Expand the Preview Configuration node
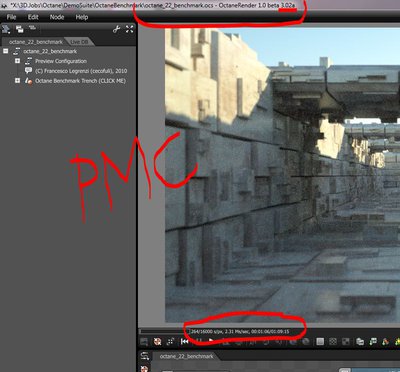The image size is (400, 372). point(17,61)
